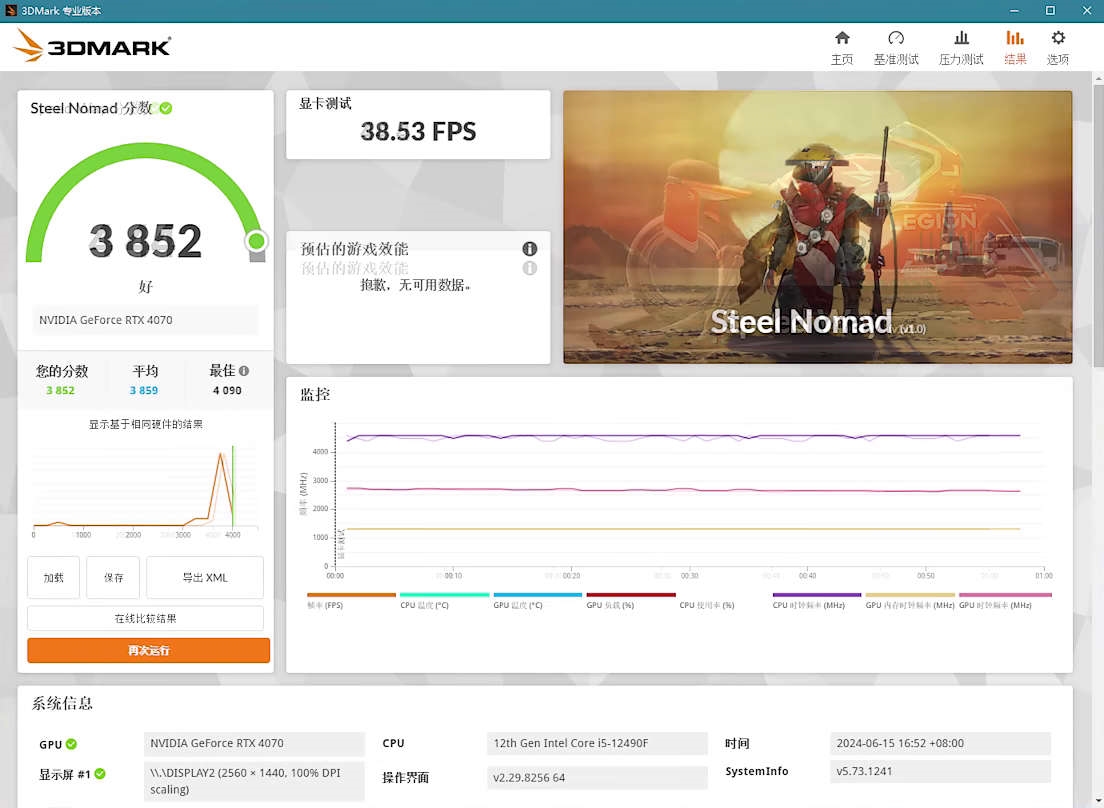Click green check beside 显示屏 #1
Image resolution: width=1104 pixels, height=808 pixels.
(x=100, y=774)
